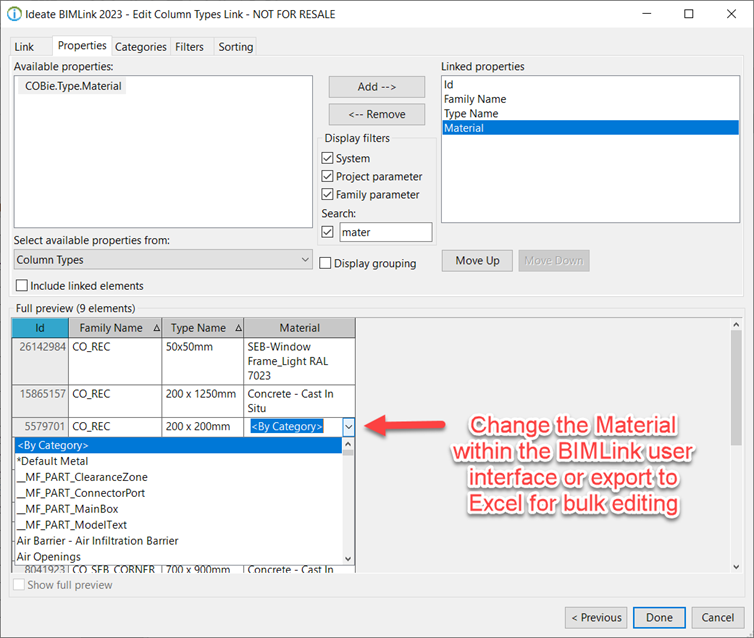Click the Done button
754x638 pixels.
click(x=659, y=617)
